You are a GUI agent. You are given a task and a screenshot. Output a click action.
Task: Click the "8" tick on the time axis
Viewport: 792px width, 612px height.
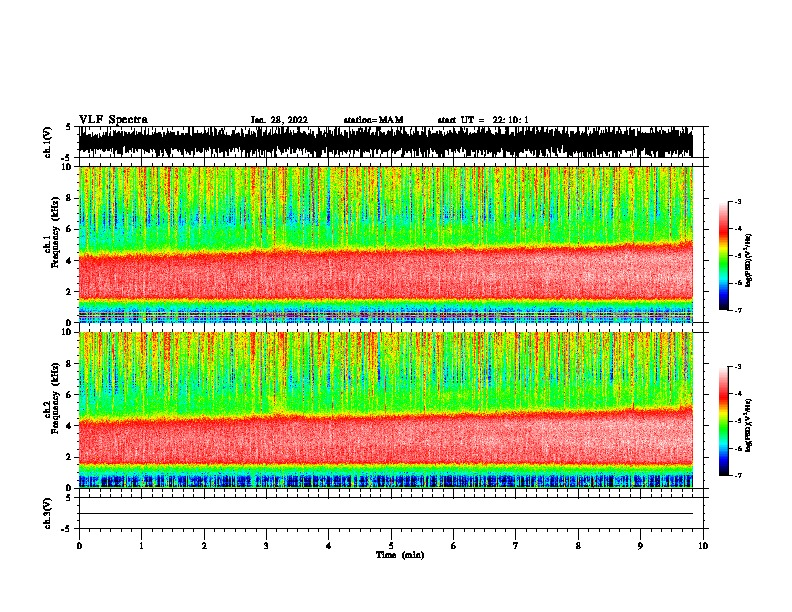578,546
